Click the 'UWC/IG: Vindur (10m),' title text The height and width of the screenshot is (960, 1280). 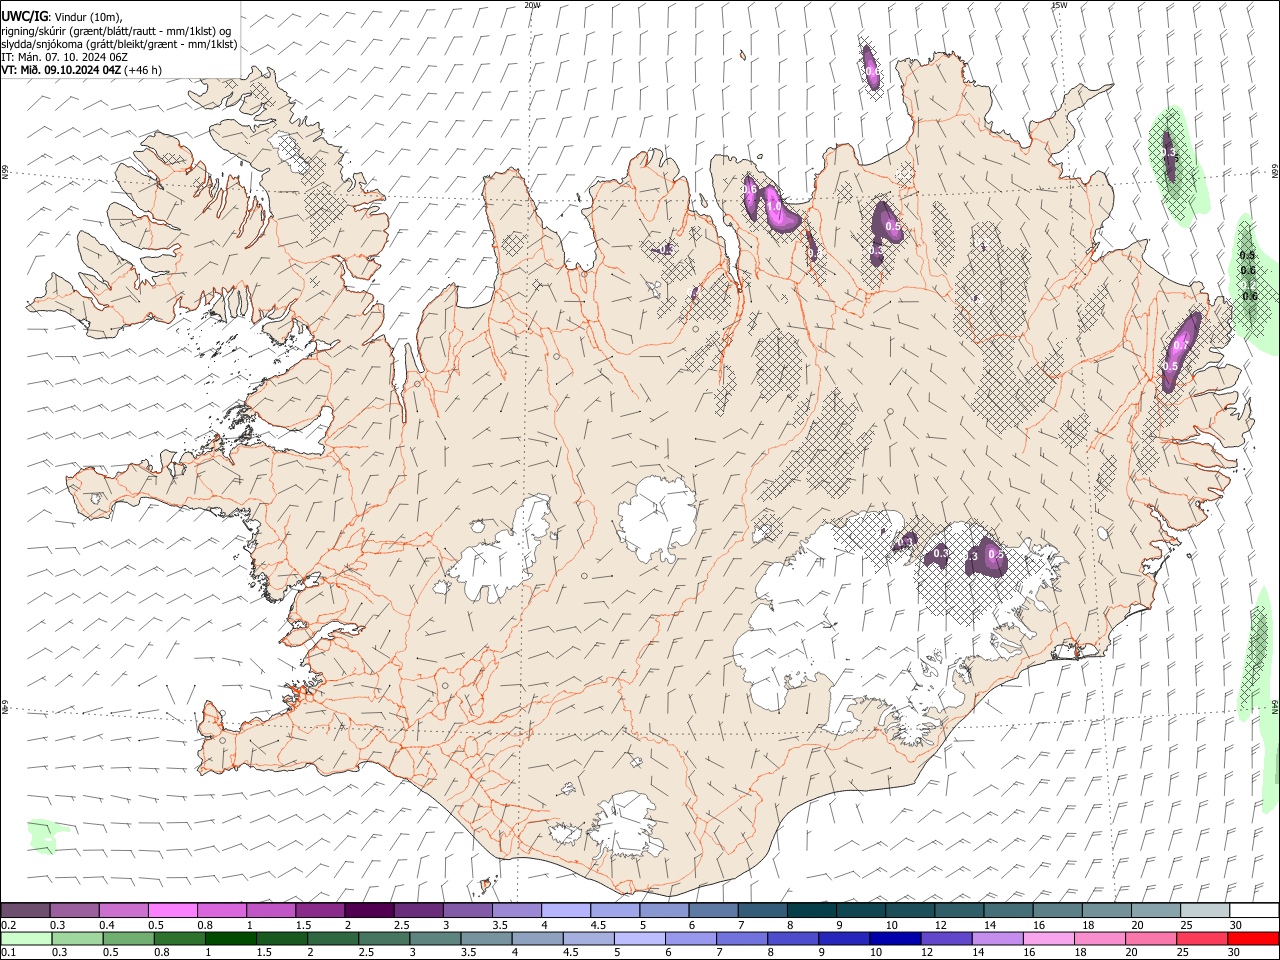pyautogui.click(x=60, y=17)
